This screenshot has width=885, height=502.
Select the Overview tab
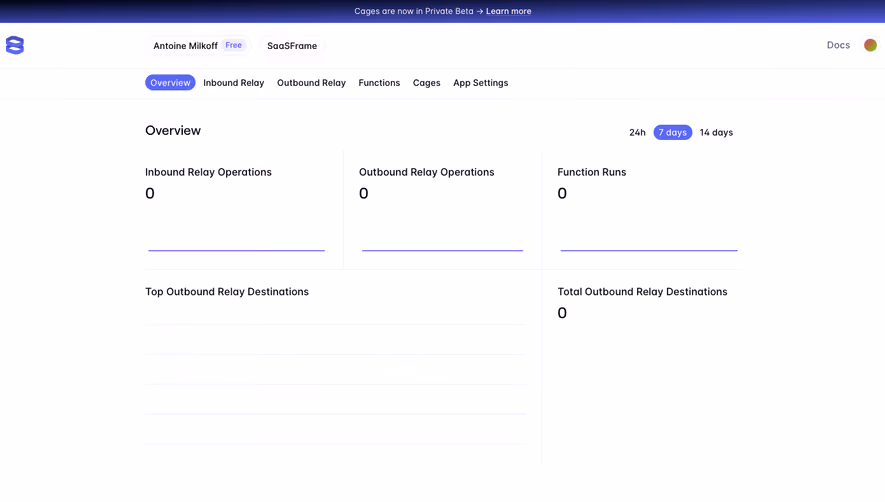(x=170, y=82)
